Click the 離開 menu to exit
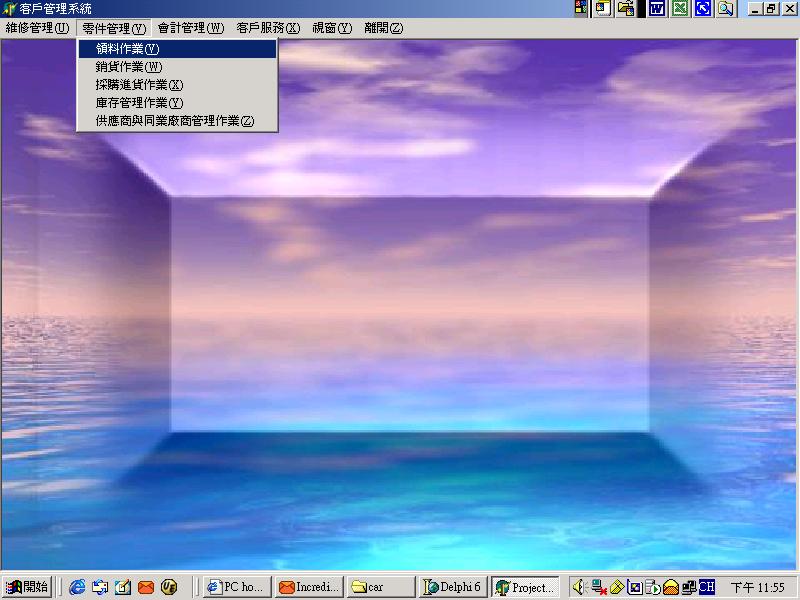The height and width of the screenshot is (600, 800). tap(383, 28)
